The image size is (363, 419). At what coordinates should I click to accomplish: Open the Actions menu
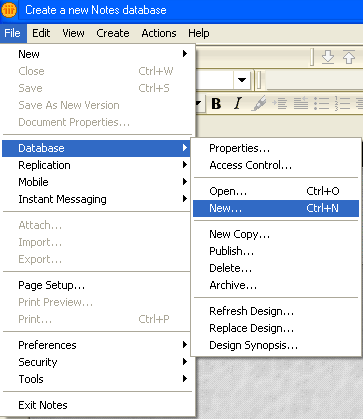(159, 33)
